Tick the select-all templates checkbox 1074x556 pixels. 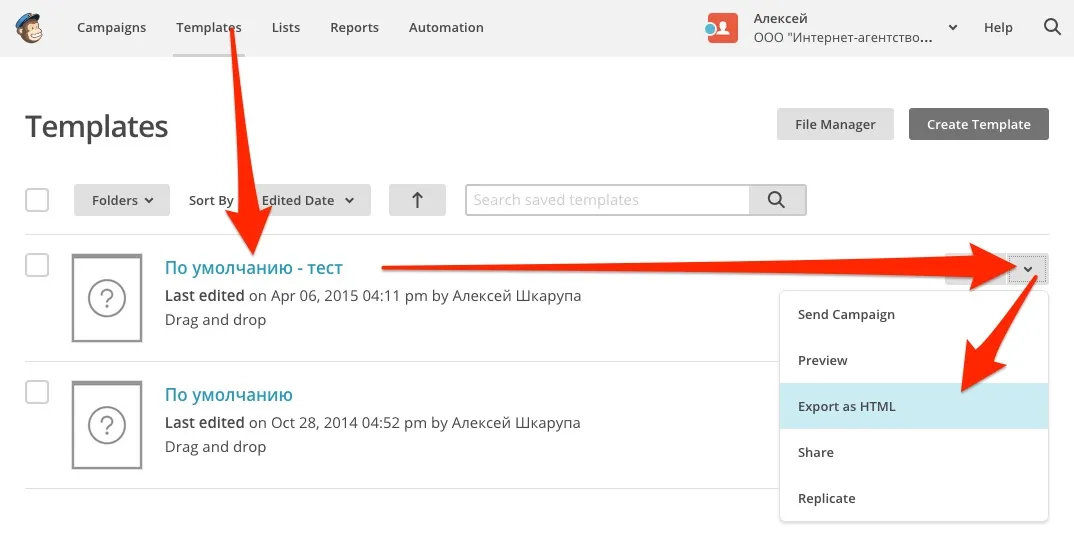(x=37, y=200)
